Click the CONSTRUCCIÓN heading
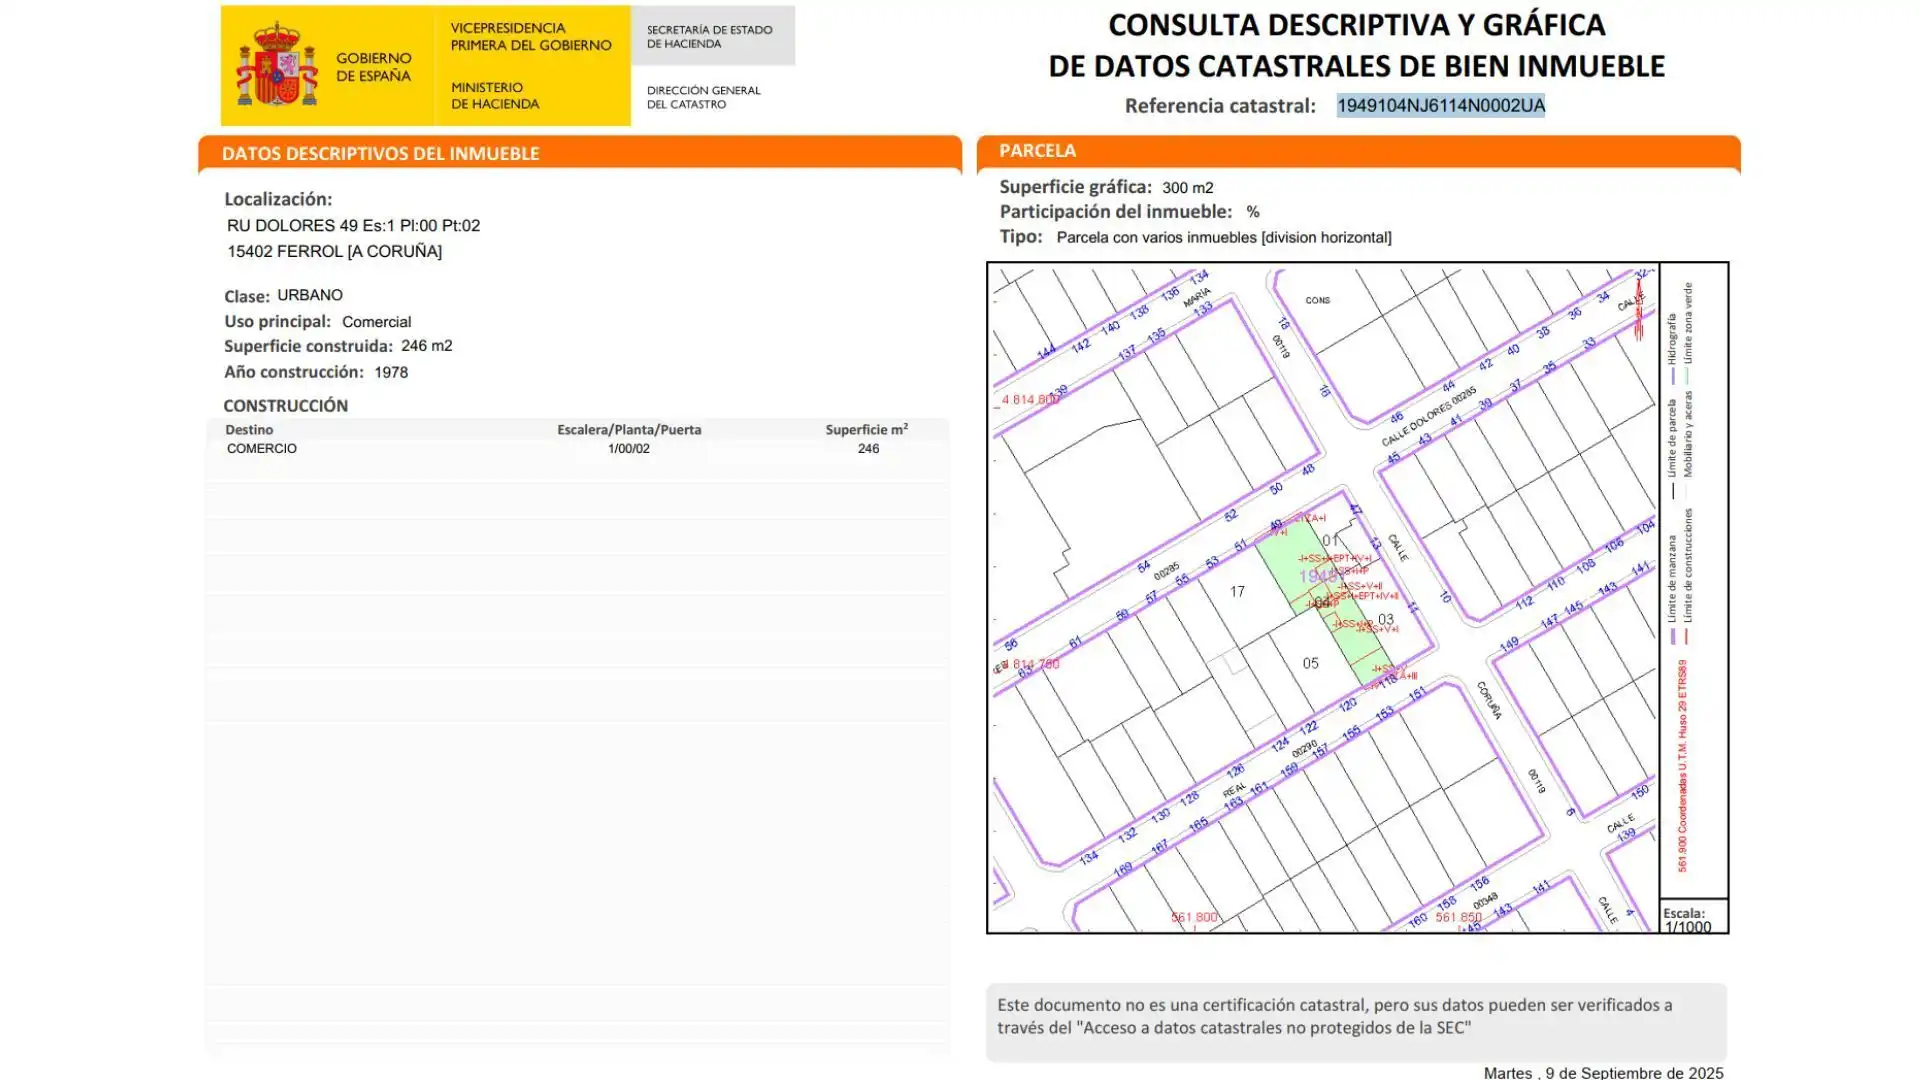The image size is (1920, 1080). 285,406
